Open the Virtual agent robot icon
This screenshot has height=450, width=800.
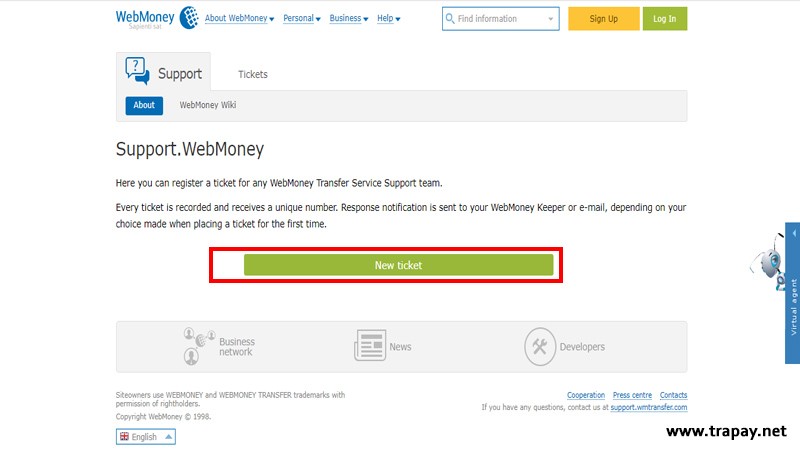click(768, 262)
